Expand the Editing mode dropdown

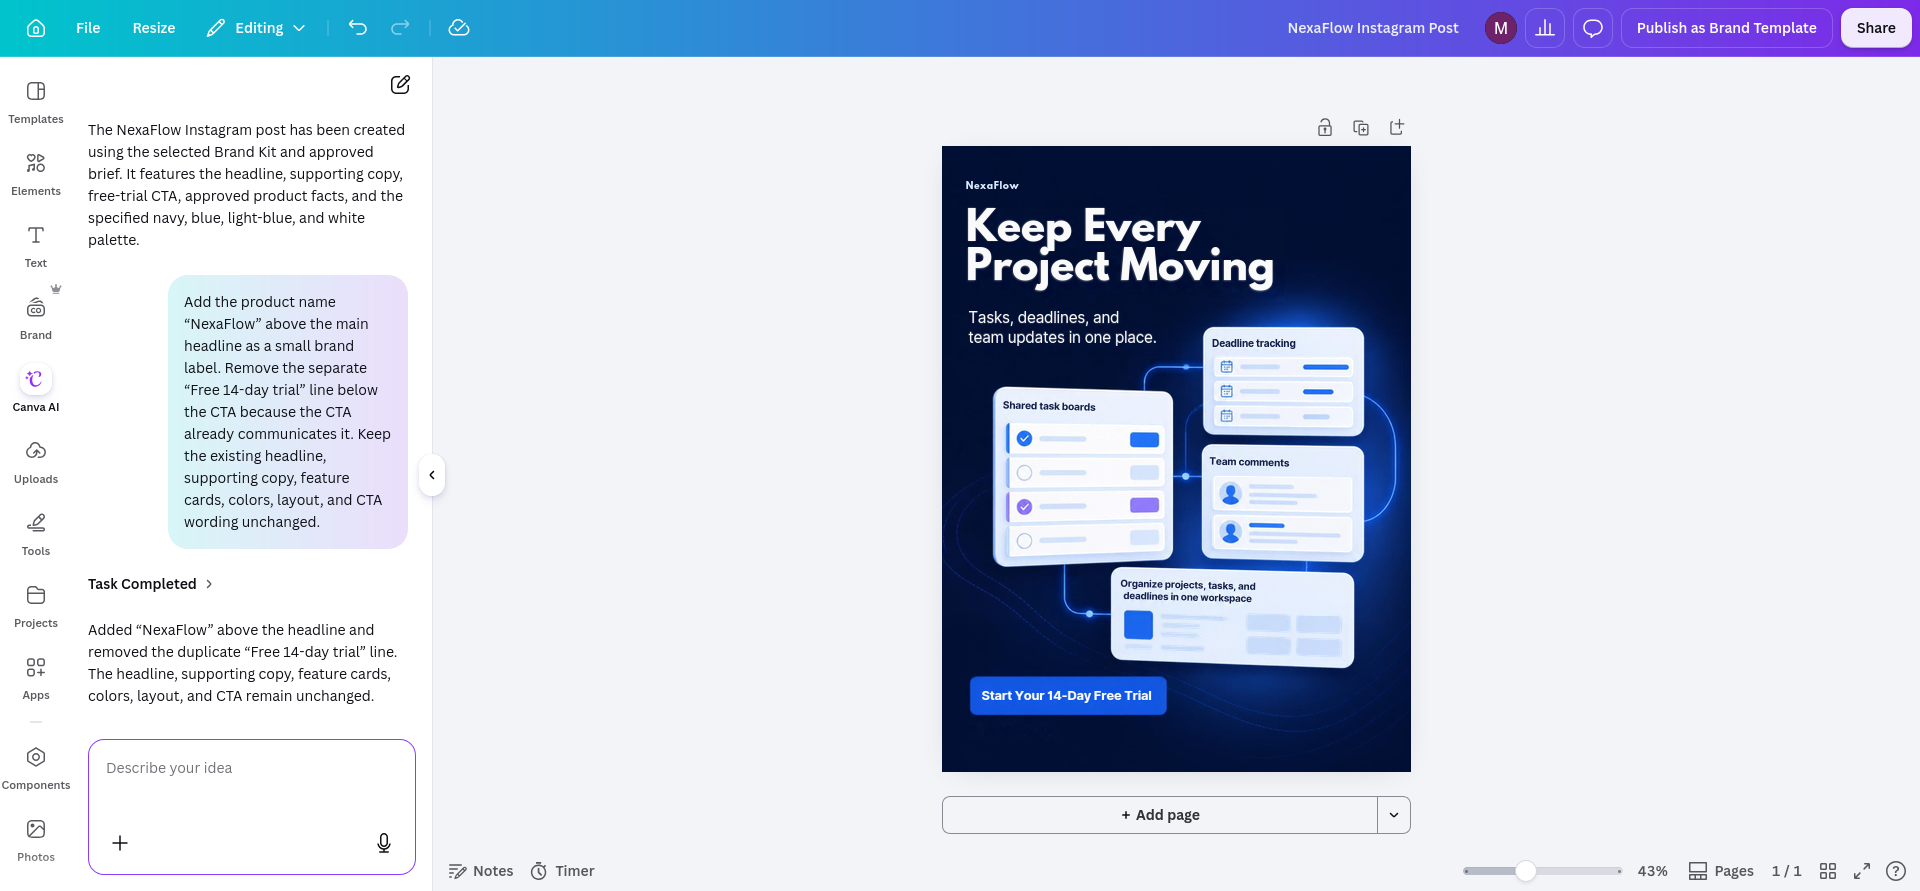coord(256,28)
